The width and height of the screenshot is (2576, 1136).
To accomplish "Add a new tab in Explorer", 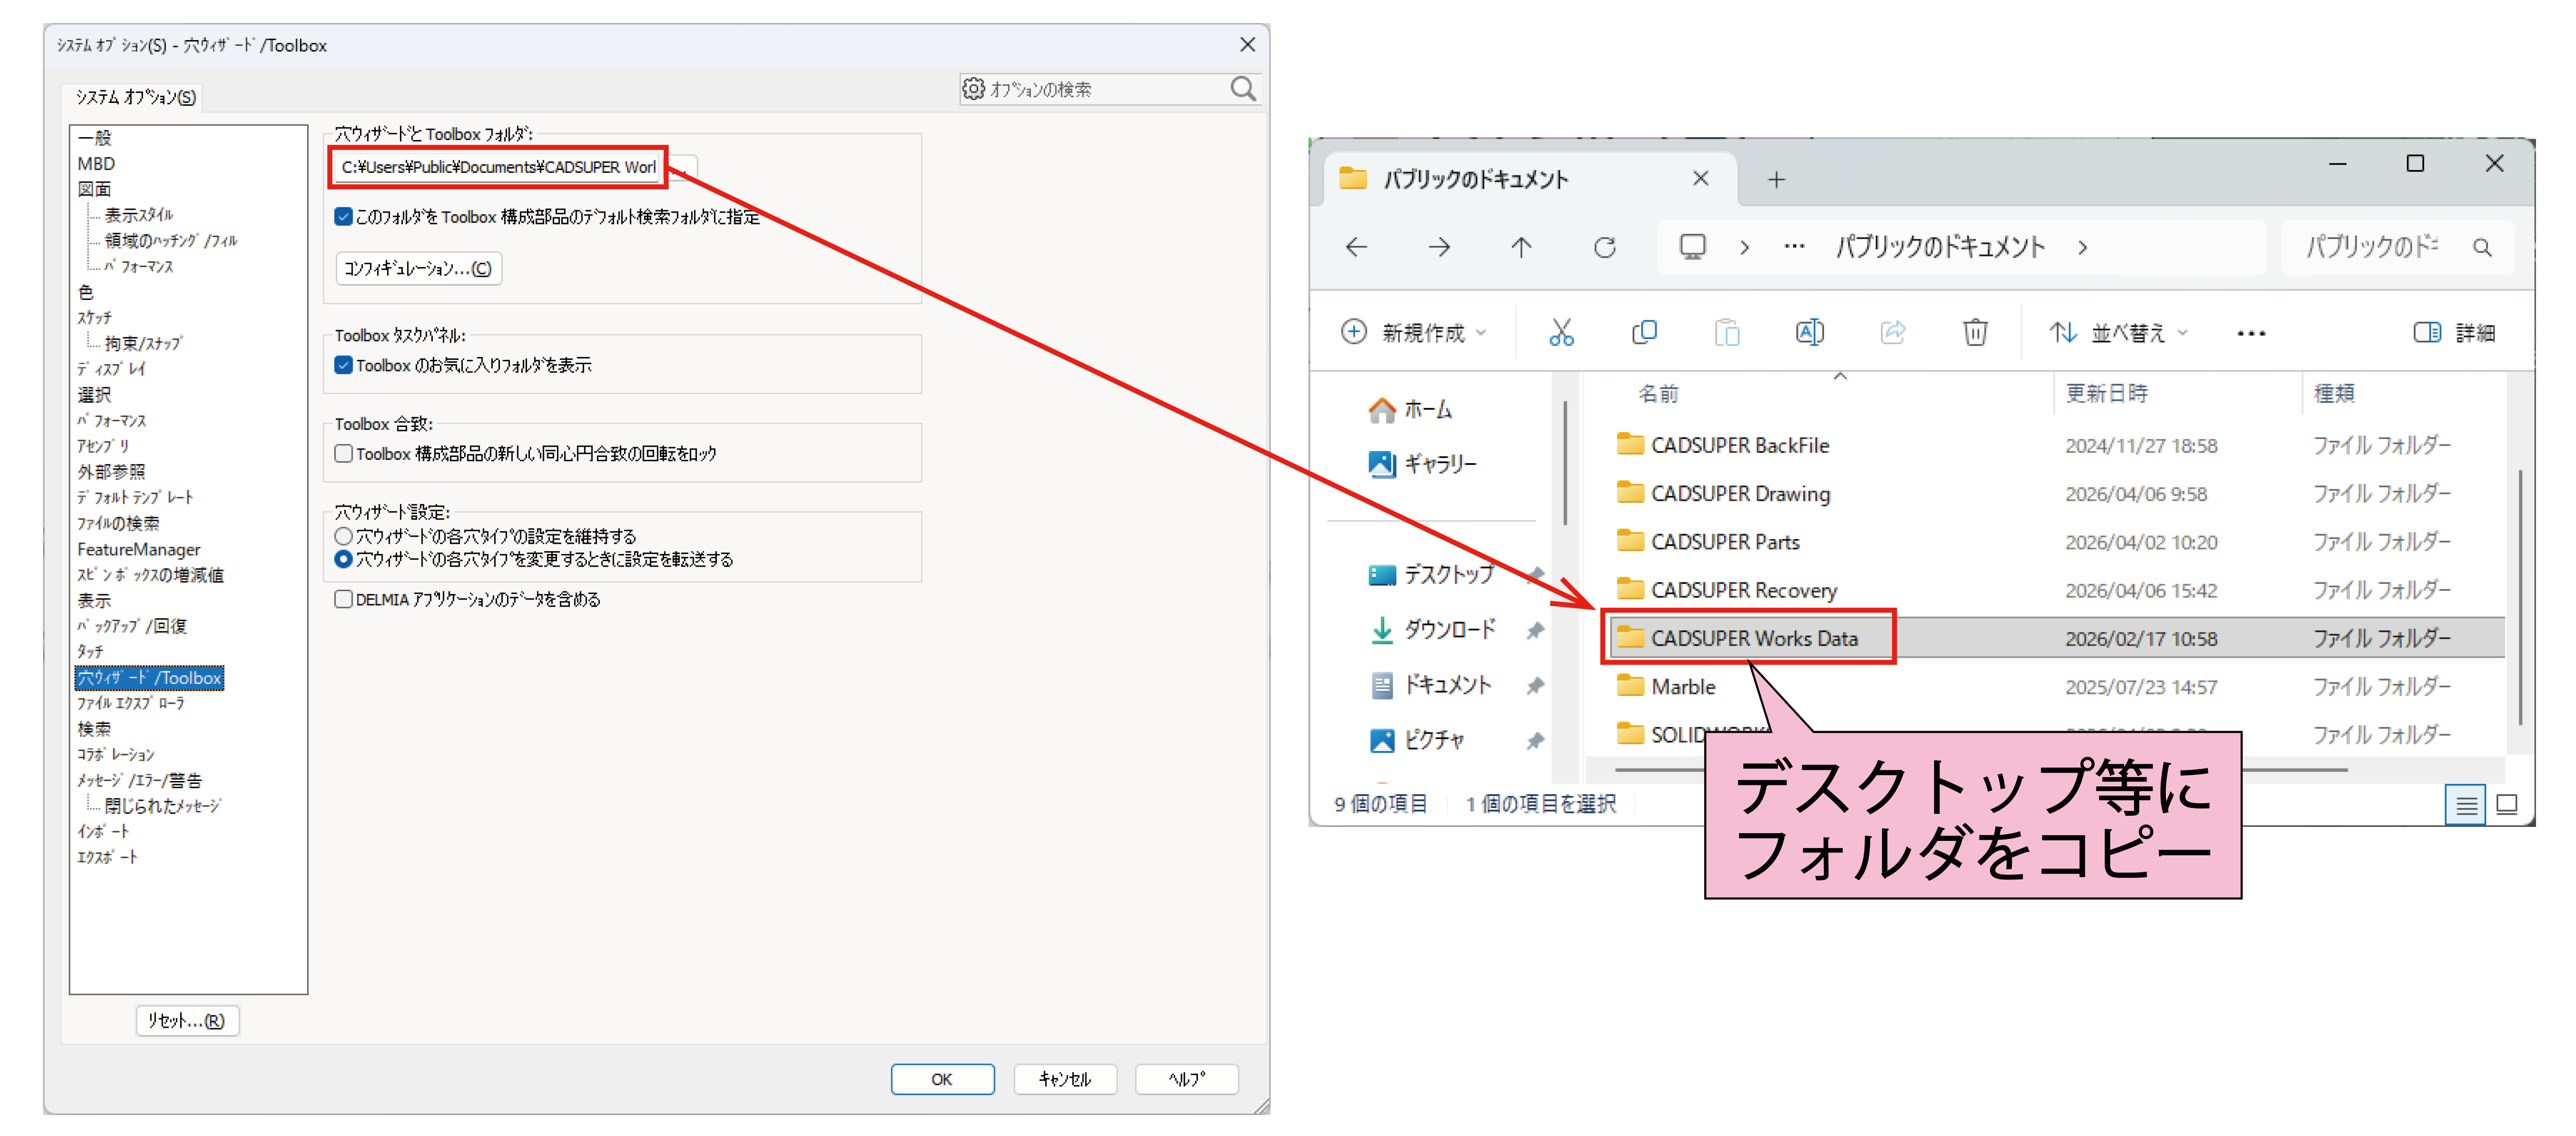I will coord(1776,179).
